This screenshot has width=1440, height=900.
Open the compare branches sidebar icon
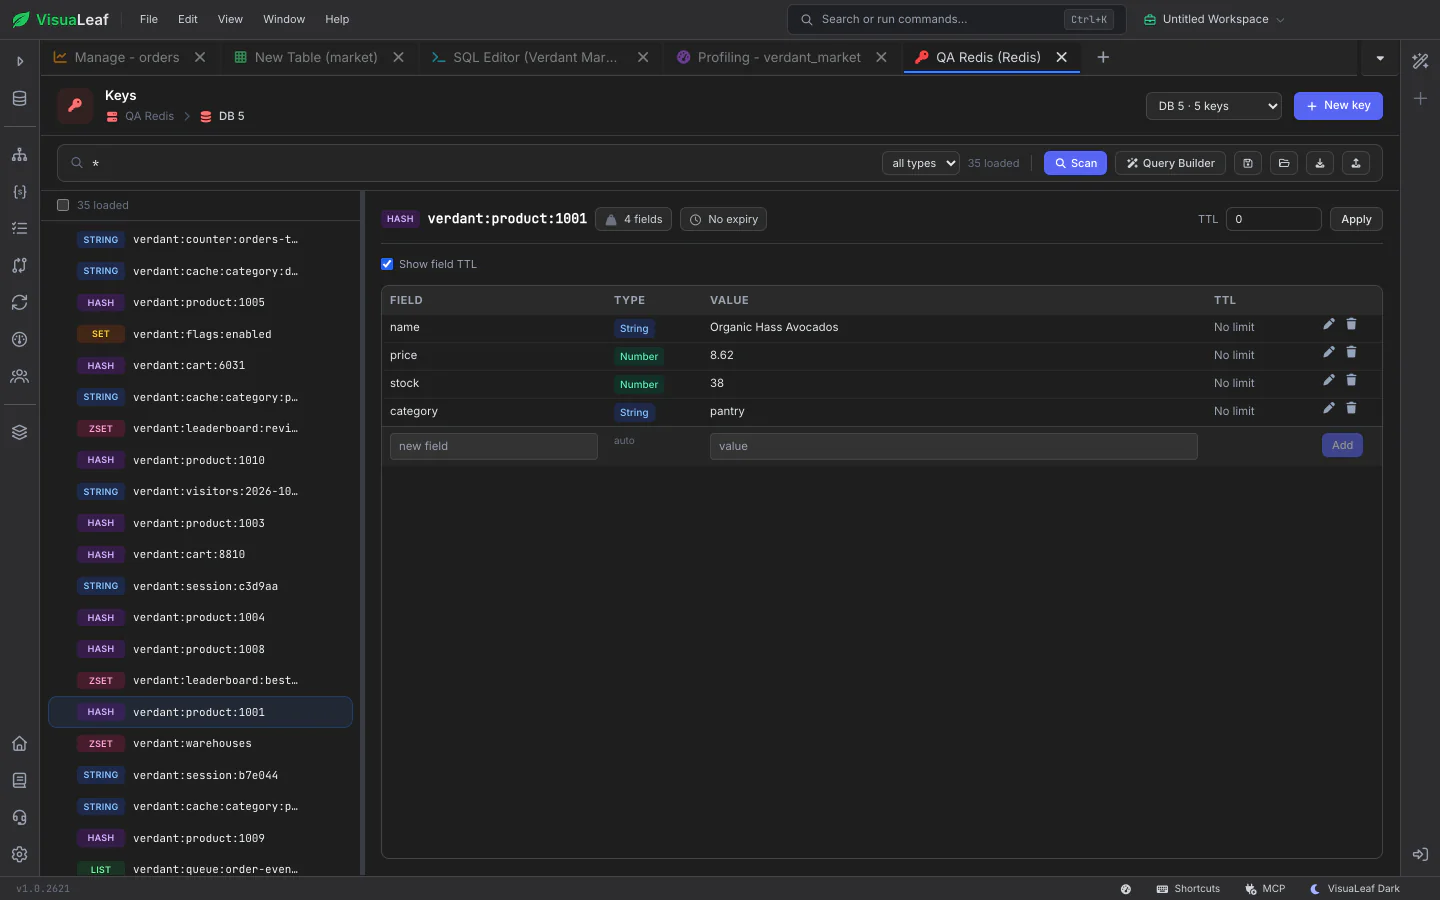(19, 266)
